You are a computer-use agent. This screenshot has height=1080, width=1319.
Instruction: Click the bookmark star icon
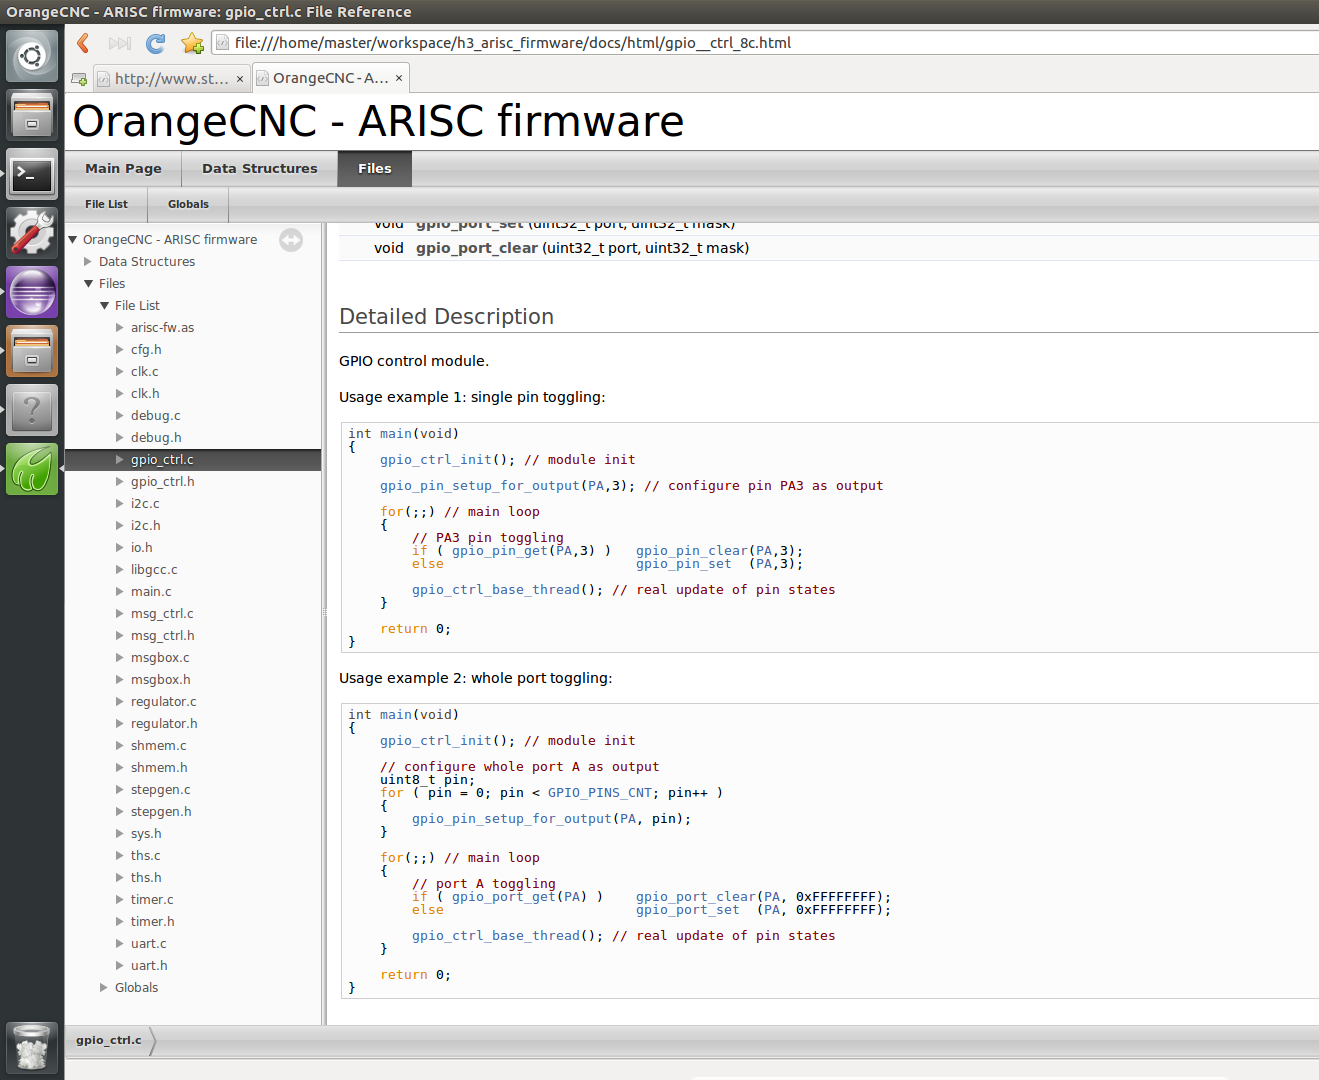192,43
